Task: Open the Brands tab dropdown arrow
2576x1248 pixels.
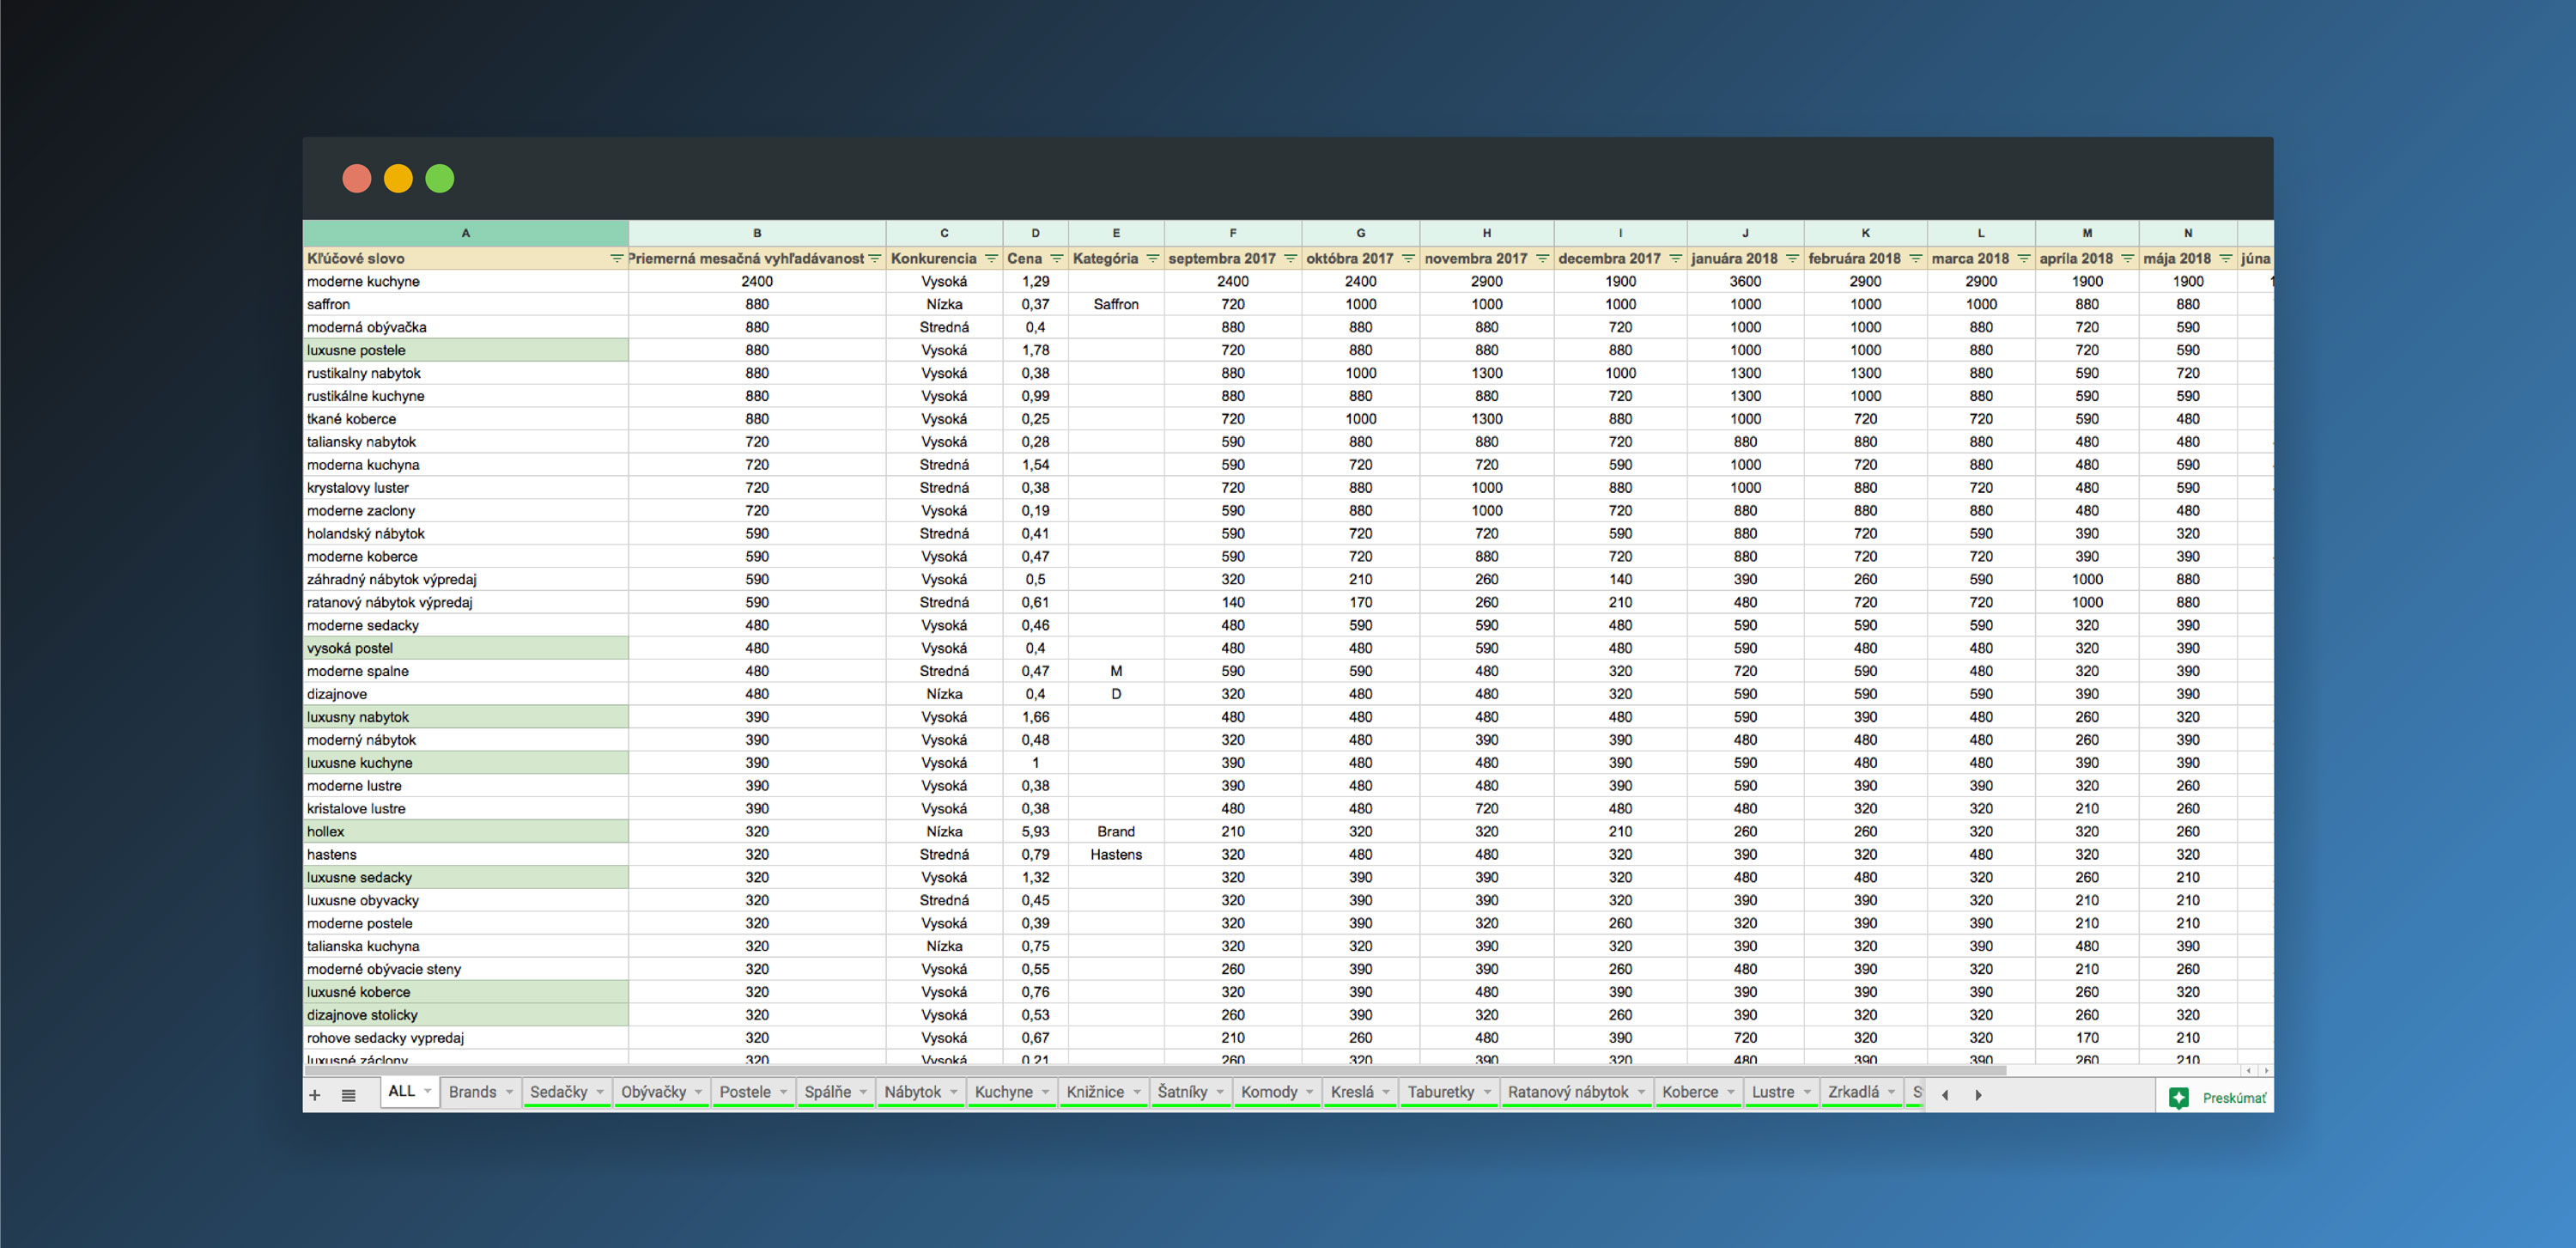Action: pyautogui.click(x=509, y=1092)
